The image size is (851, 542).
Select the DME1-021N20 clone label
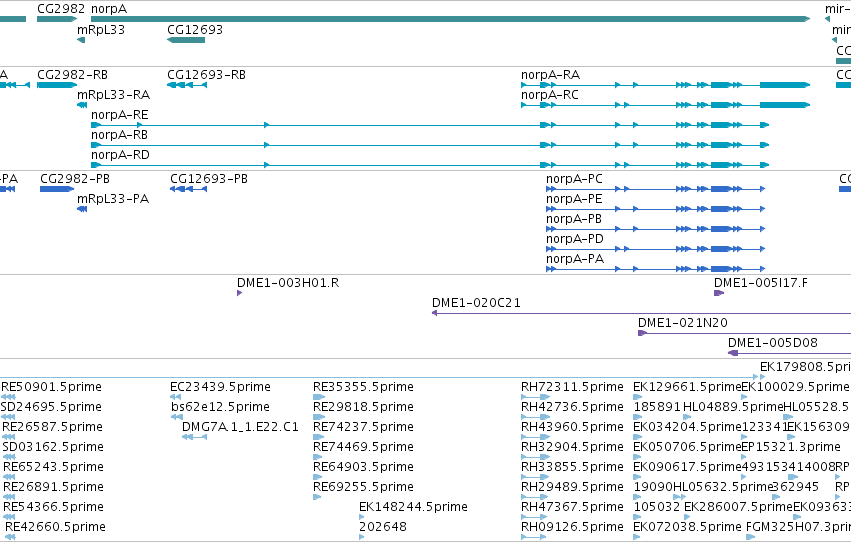point(683,323)
